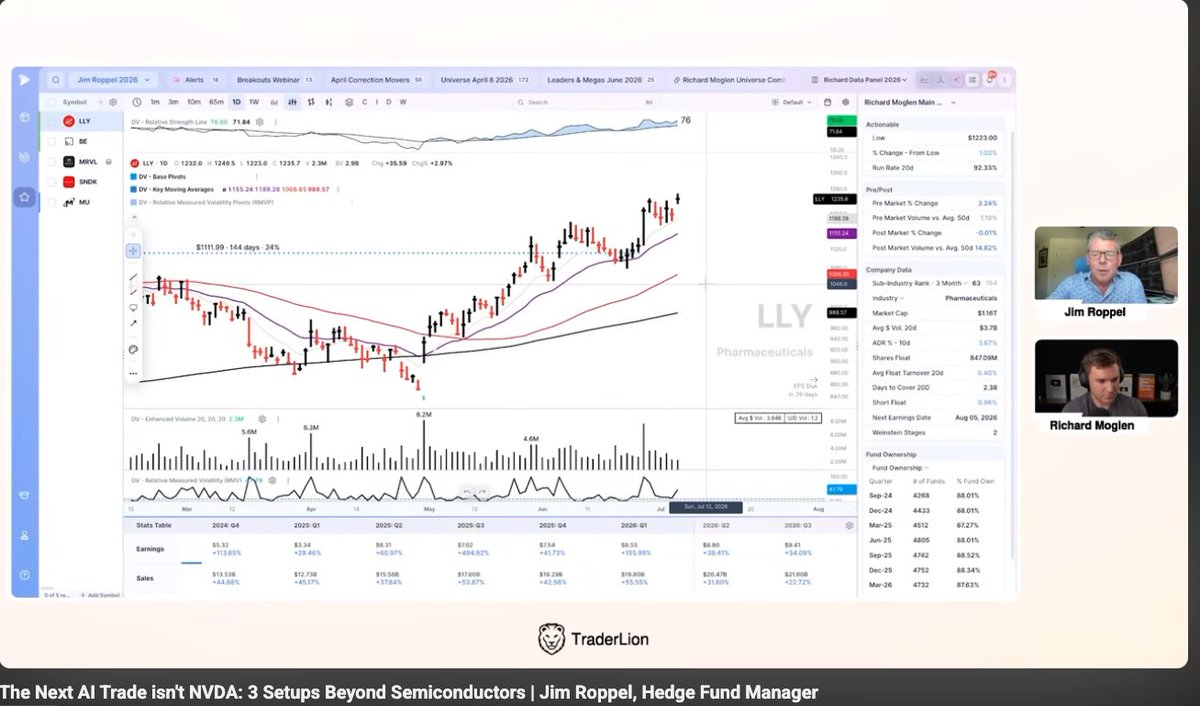Open the Breakouts Webinar tab
1200x706 pixels.
click(x=274, y=80)
